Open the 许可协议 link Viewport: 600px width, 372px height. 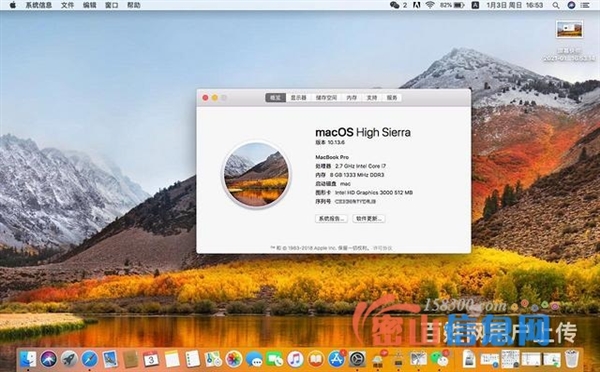[x=383, y=248]
